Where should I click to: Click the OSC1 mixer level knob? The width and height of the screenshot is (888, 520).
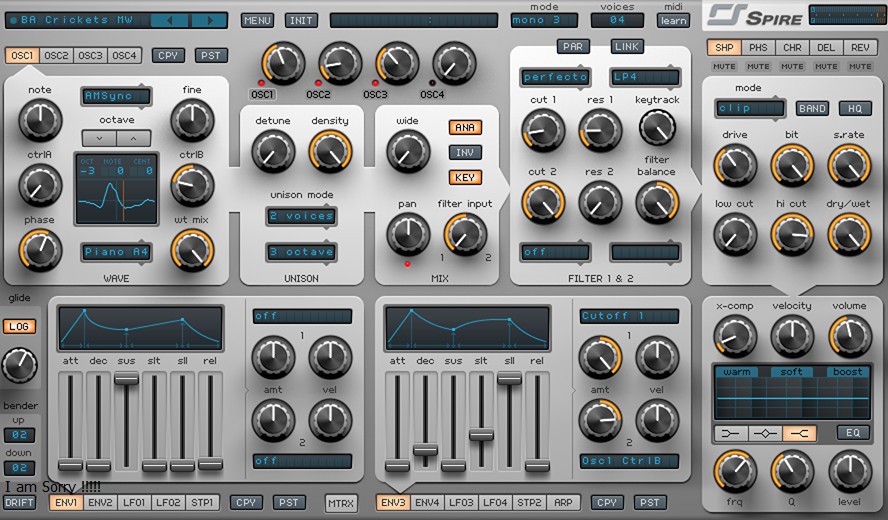pos(283,63)
